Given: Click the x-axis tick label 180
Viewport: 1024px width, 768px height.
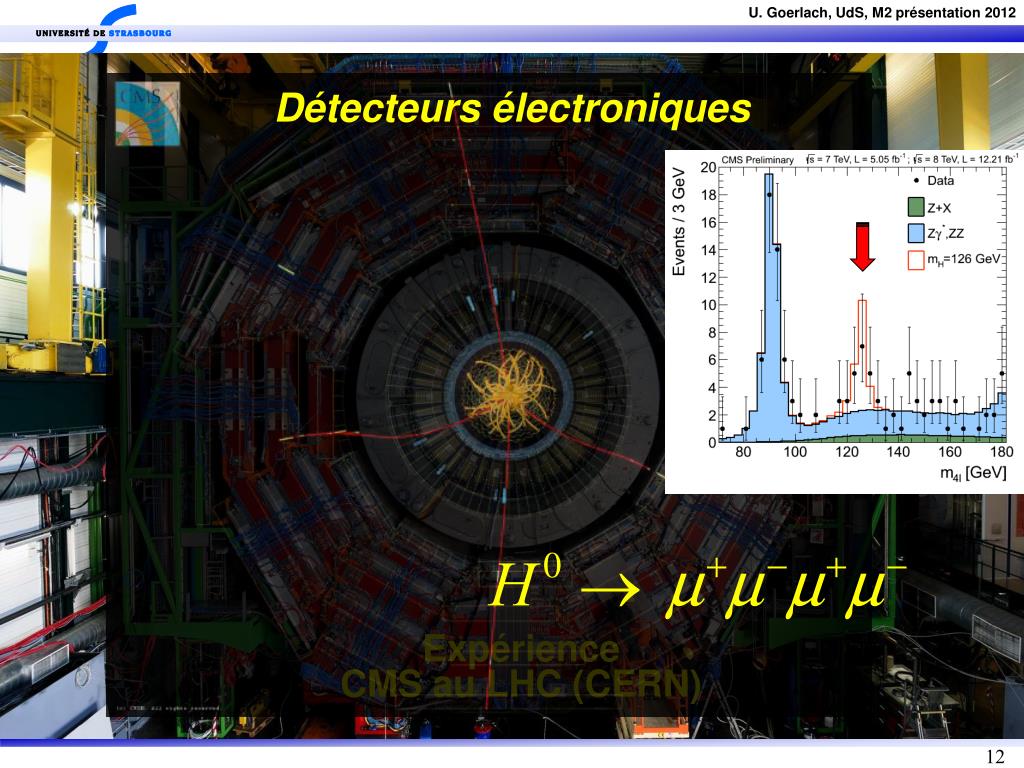Looking at the screenshot, I should pos(1001,452).
